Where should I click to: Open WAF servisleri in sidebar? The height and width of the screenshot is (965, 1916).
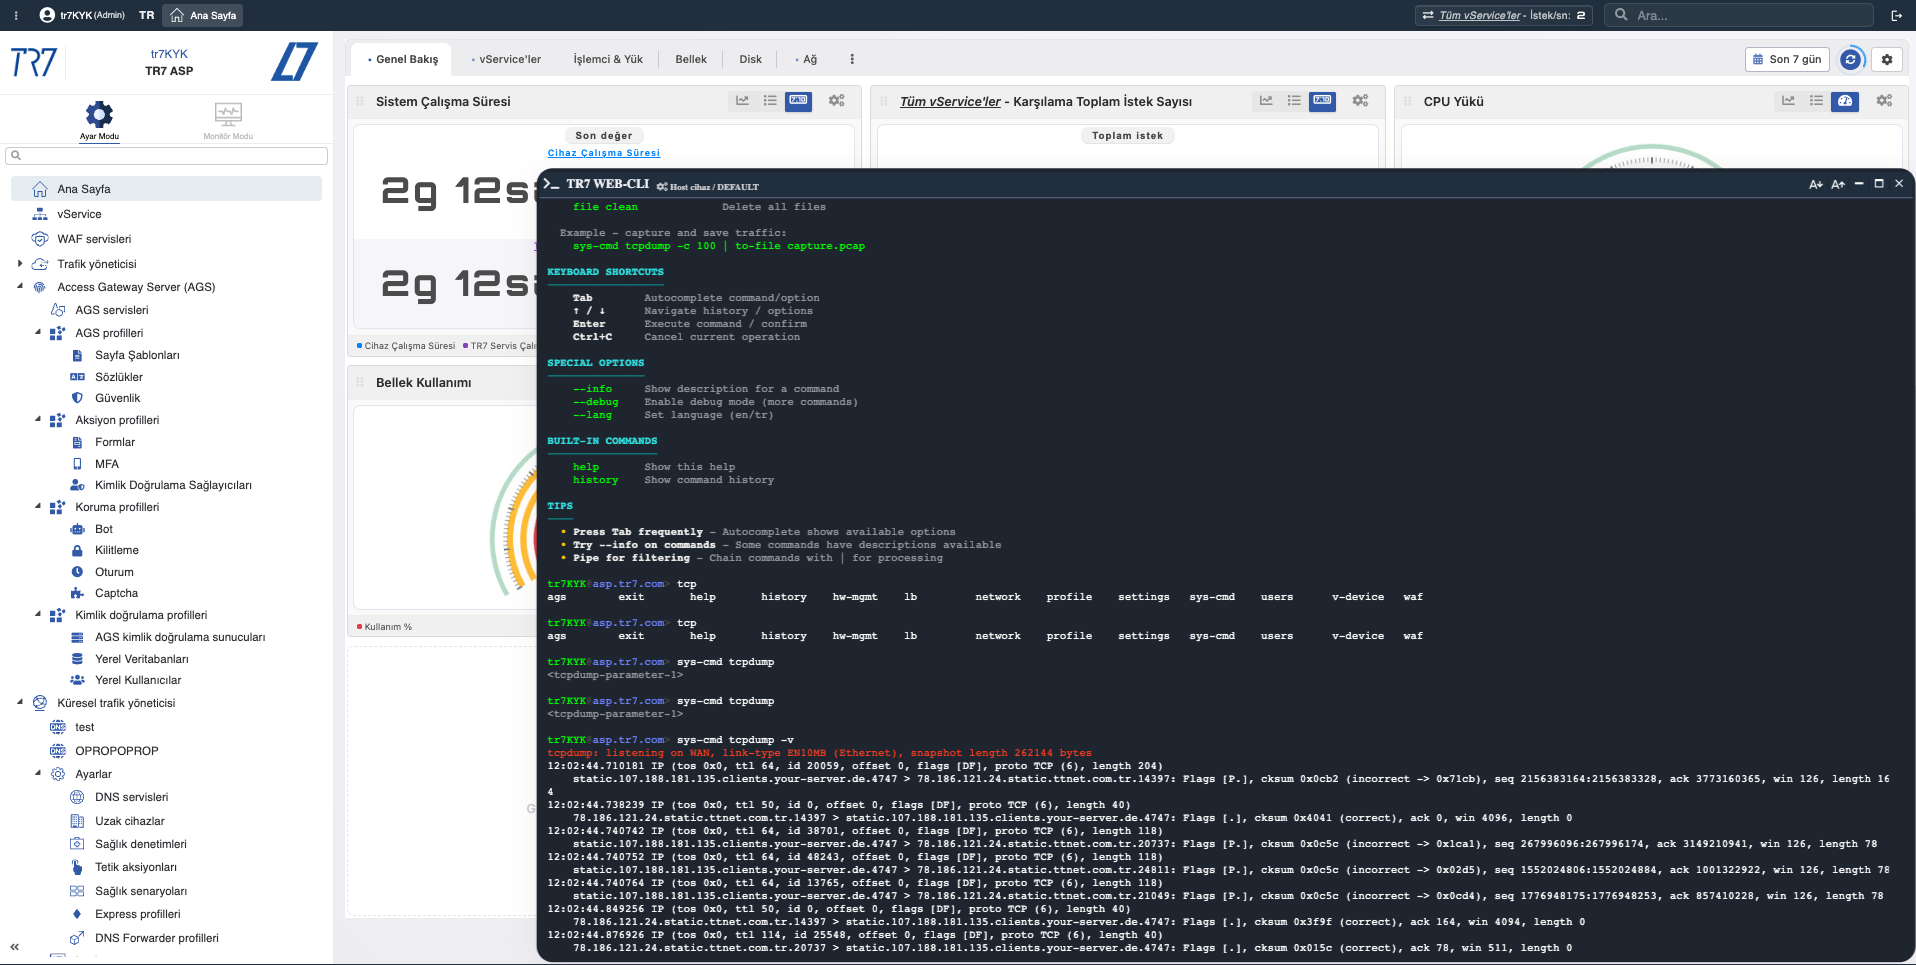(x=94, y=239)
